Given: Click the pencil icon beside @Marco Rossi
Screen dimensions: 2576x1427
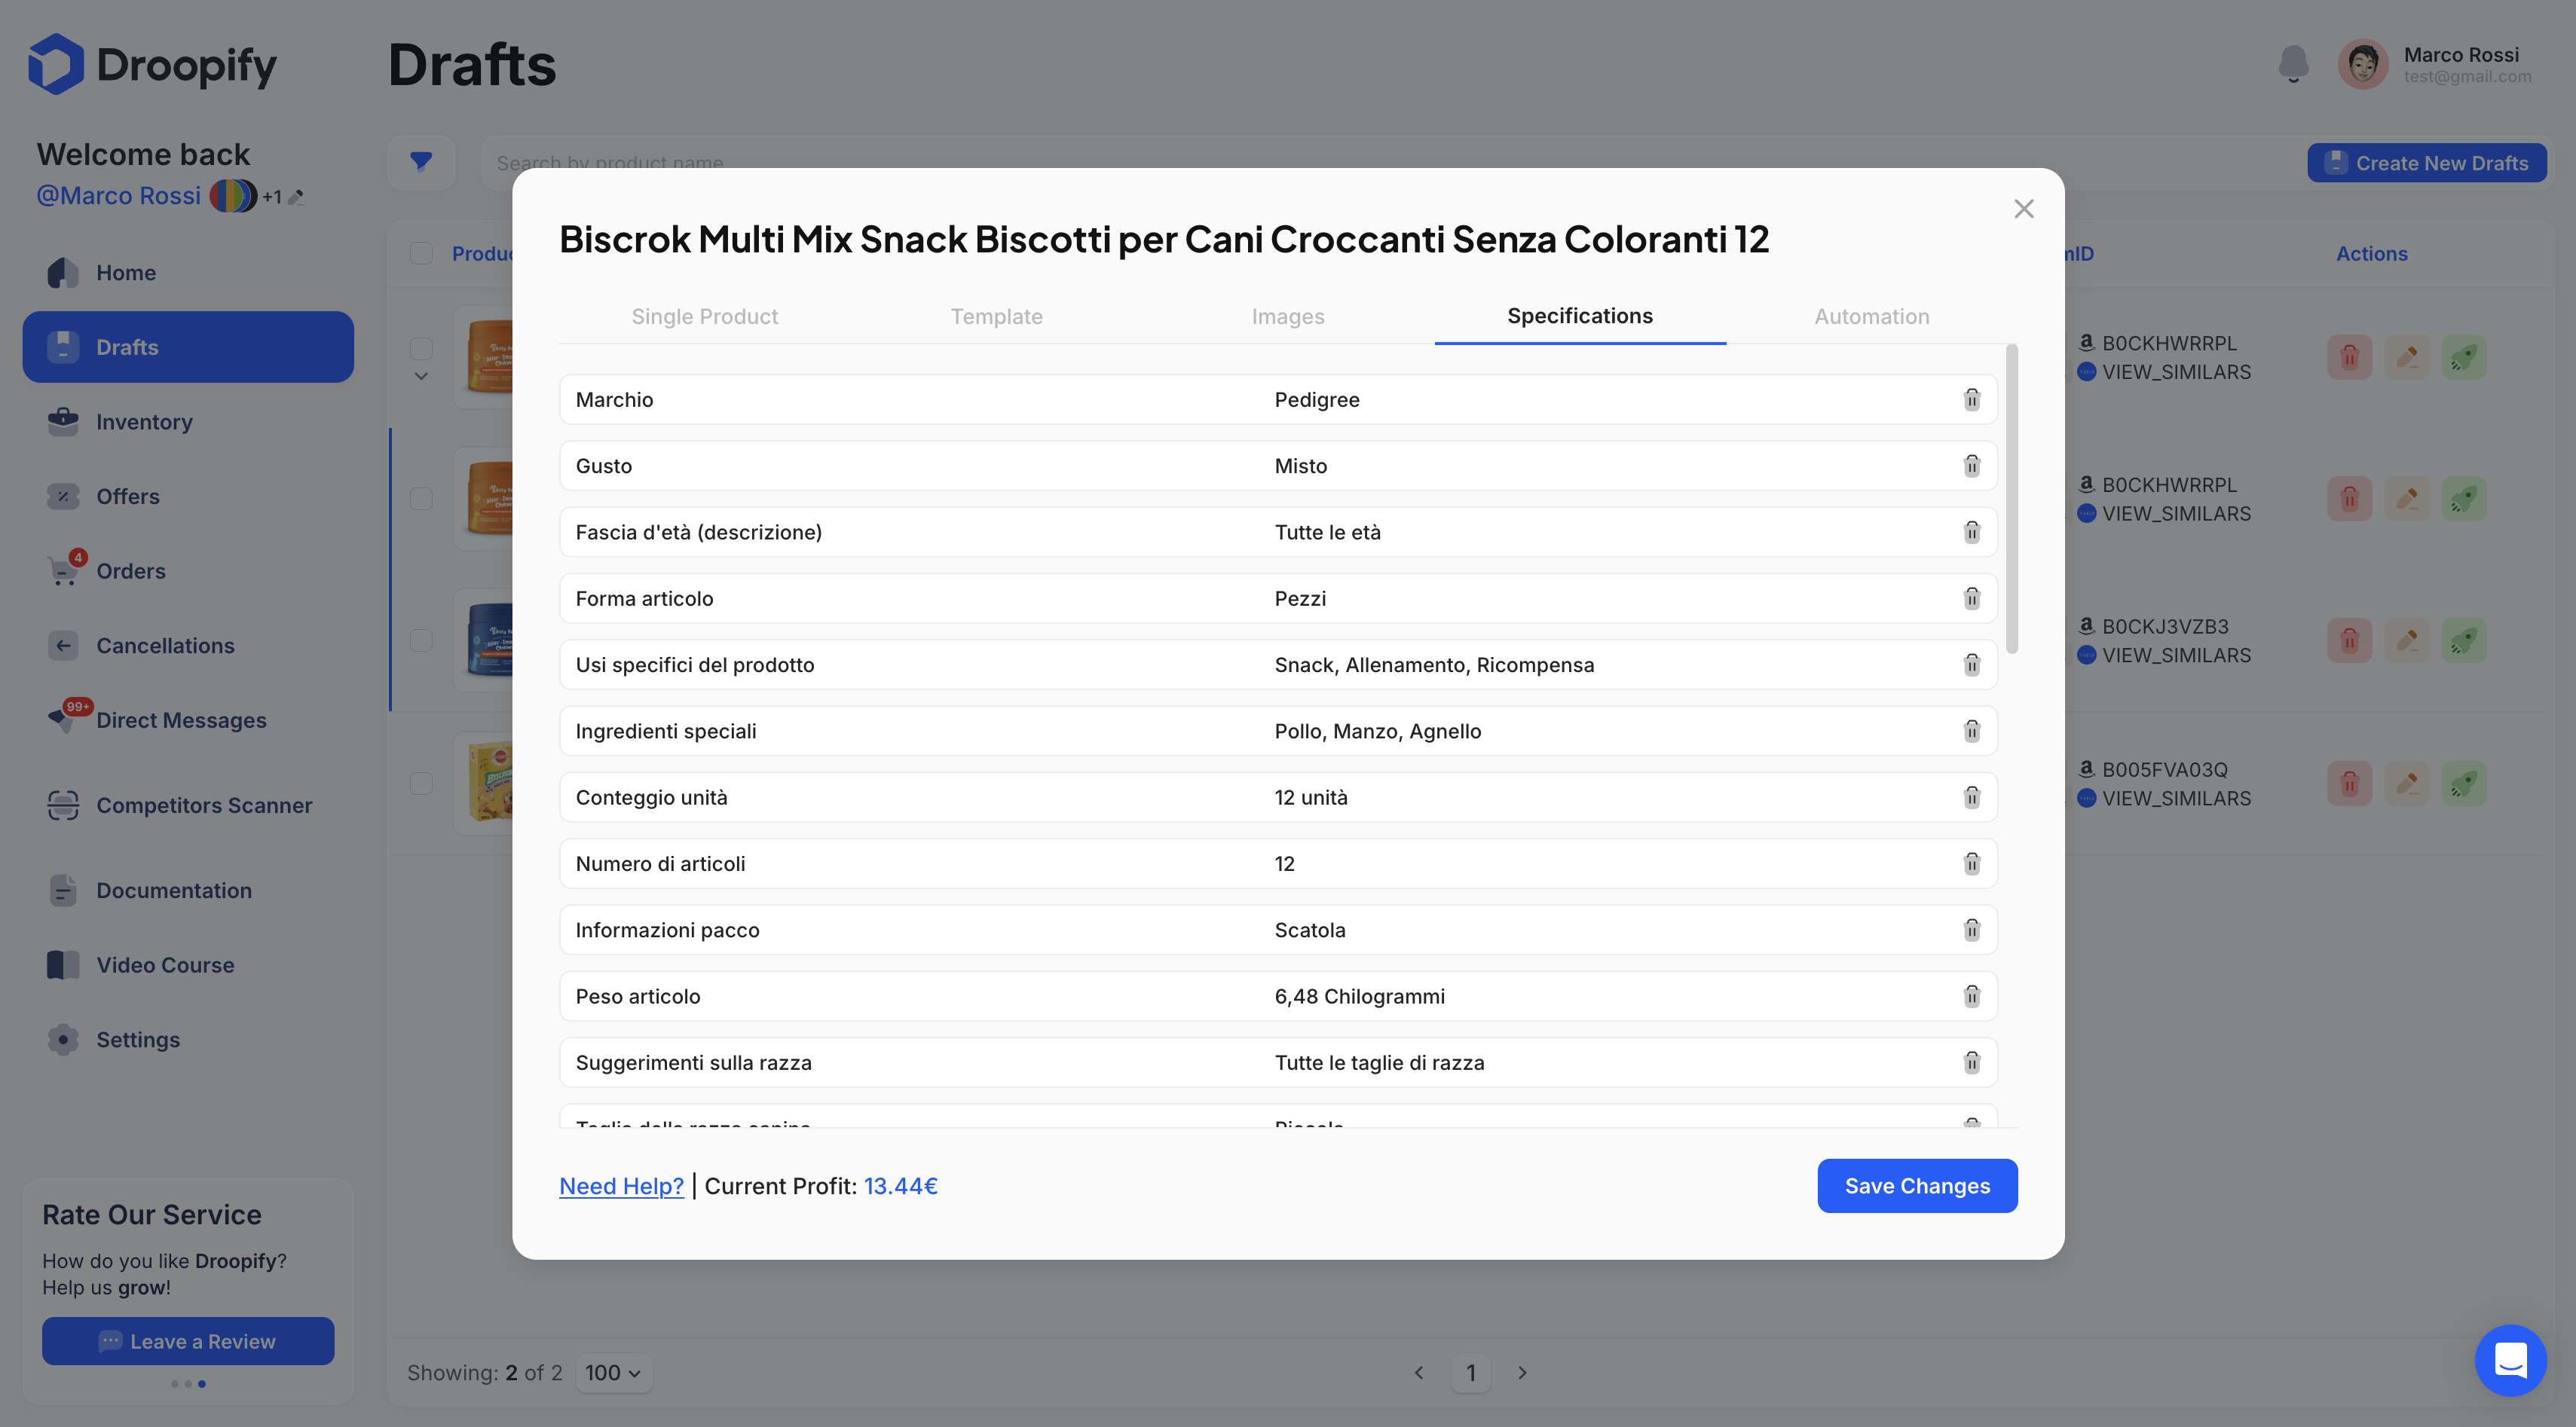Looking at the screenshot, I should tap(296, 197).
